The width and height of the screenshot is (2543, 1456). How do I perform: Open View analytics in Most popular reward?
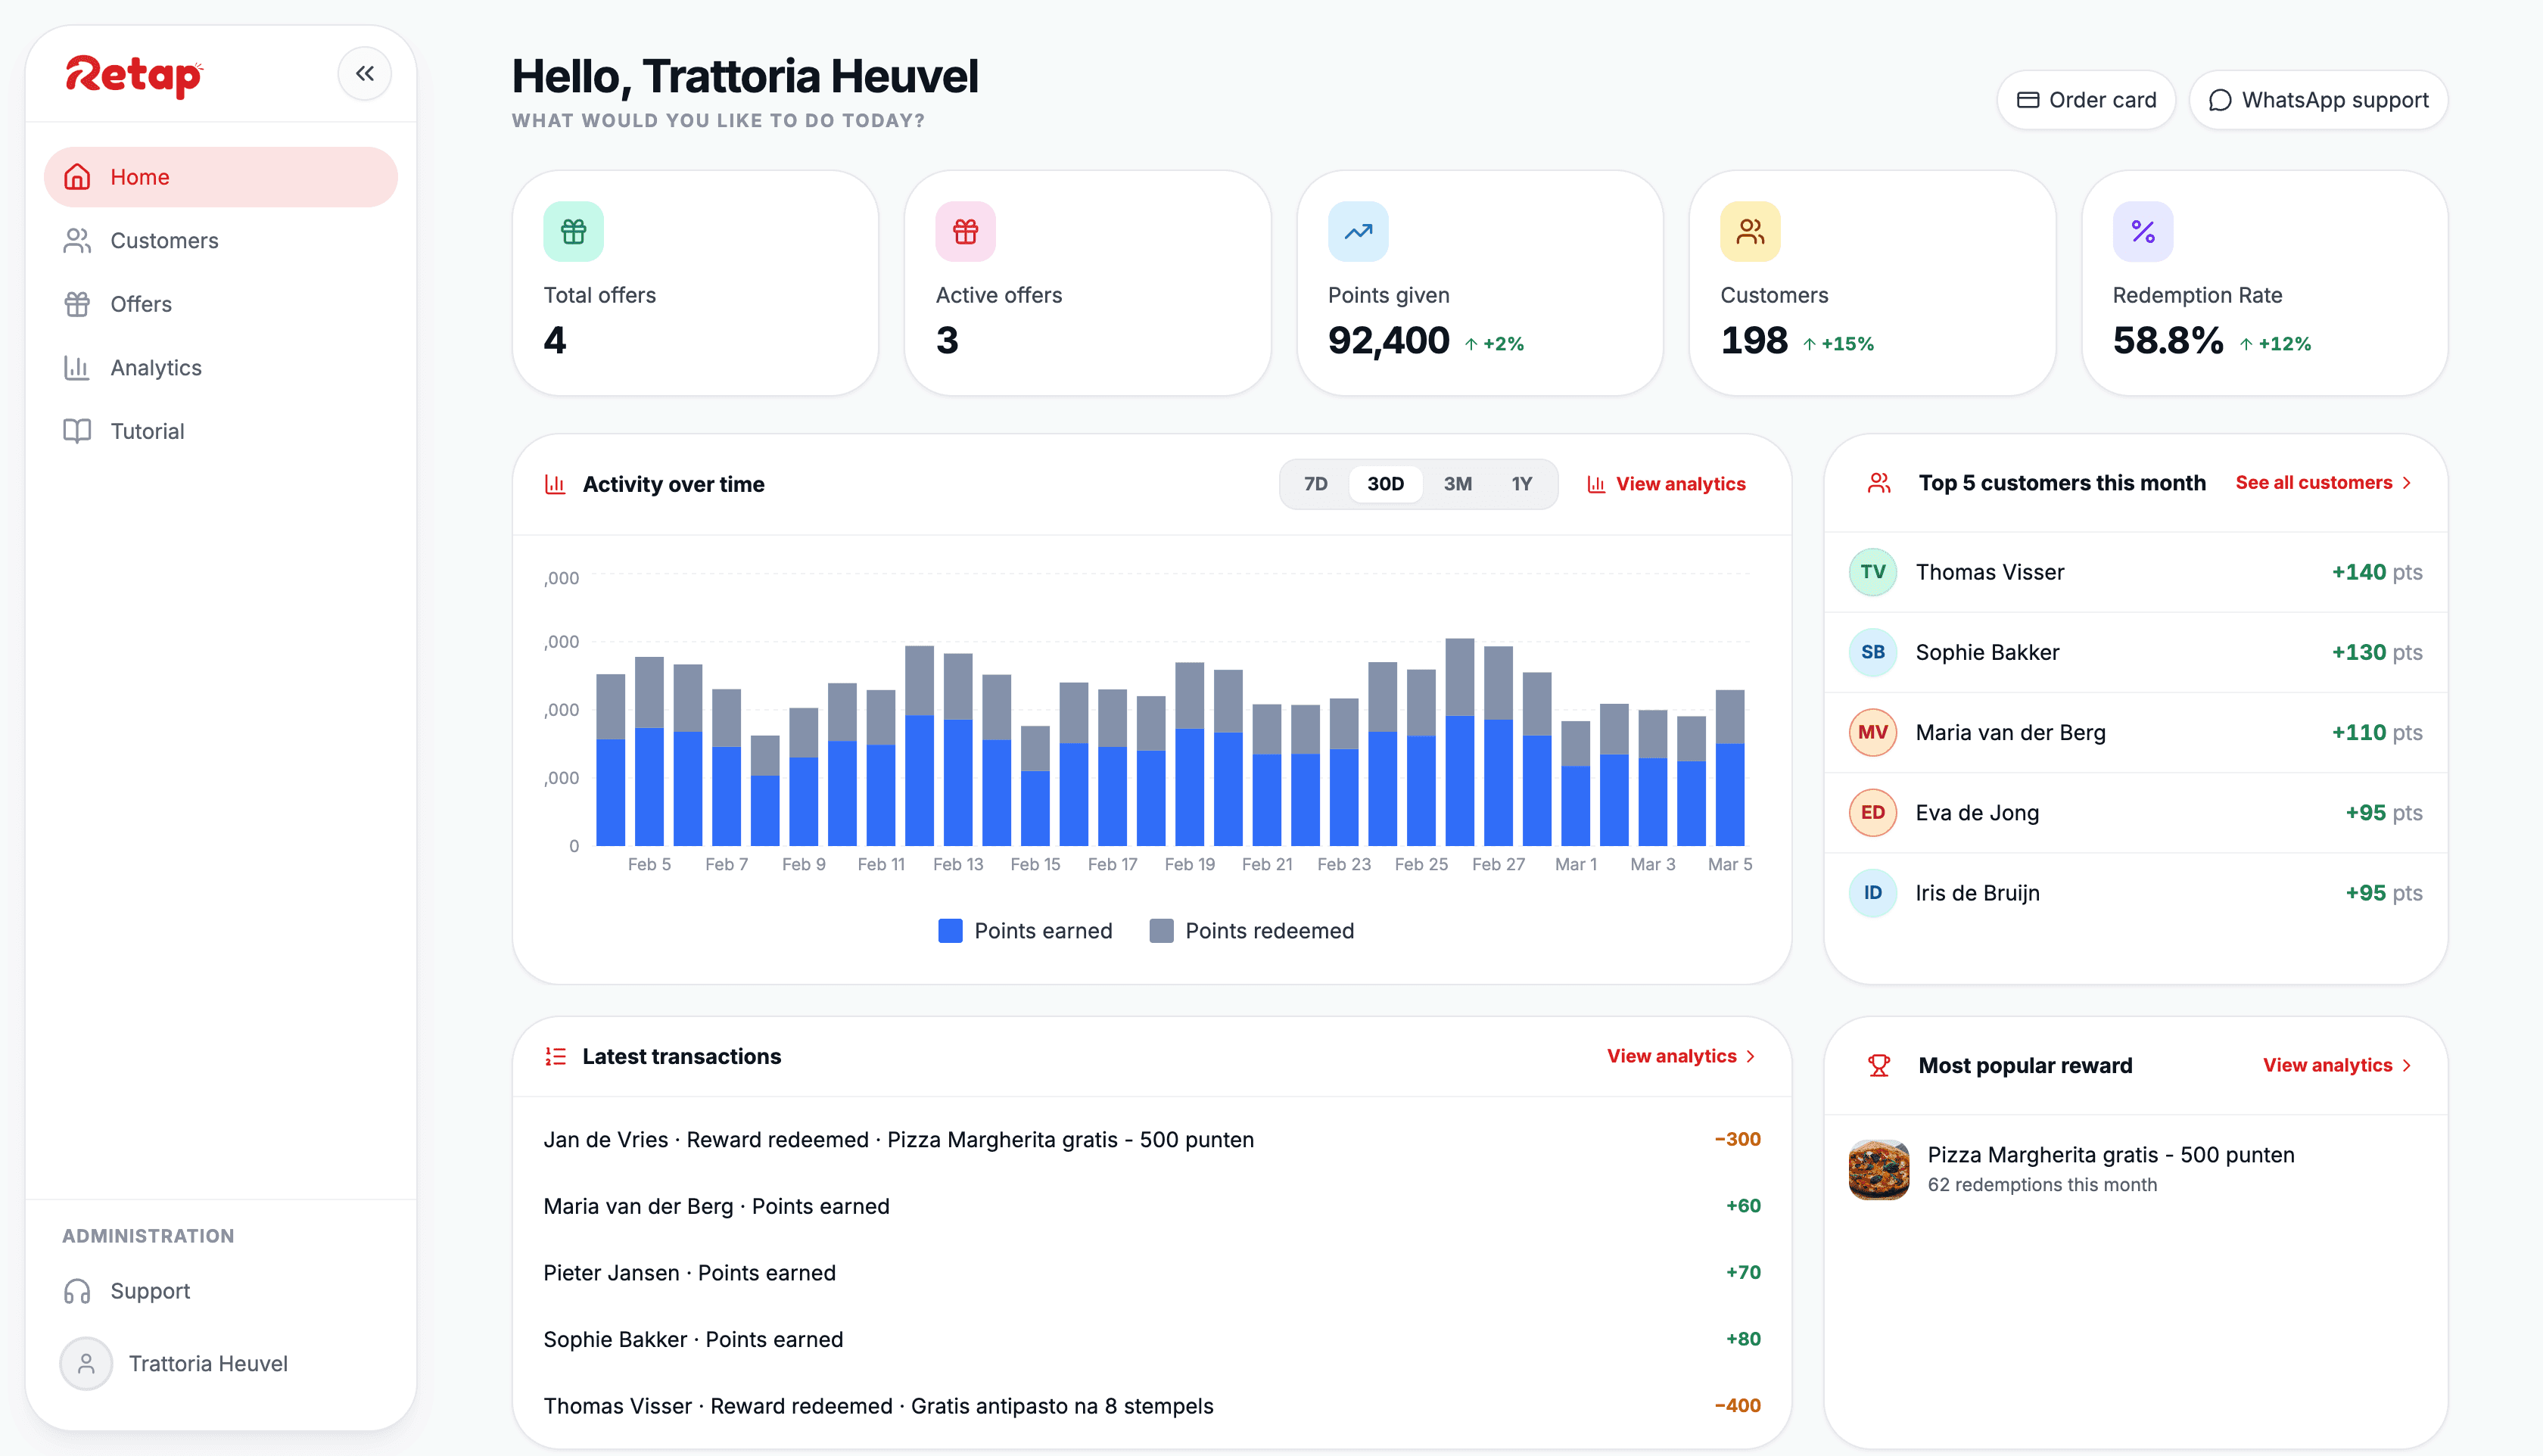click(2336, 1065)
